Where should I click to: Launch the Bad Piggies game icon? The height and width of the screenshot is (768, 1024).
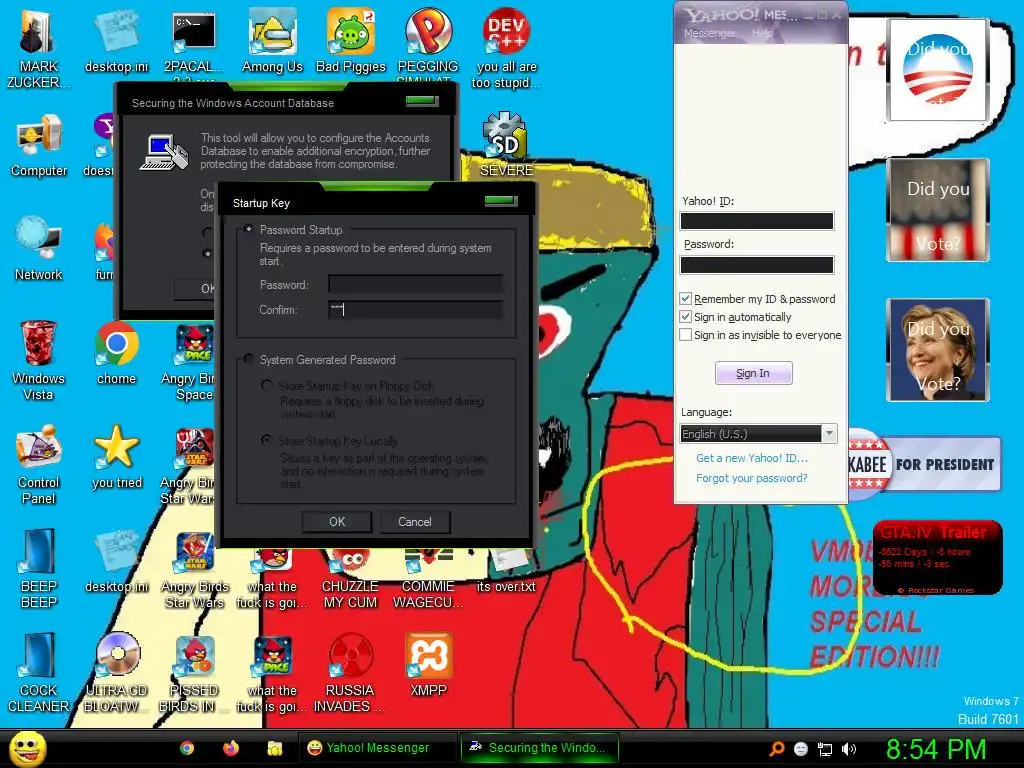point(351,40)
